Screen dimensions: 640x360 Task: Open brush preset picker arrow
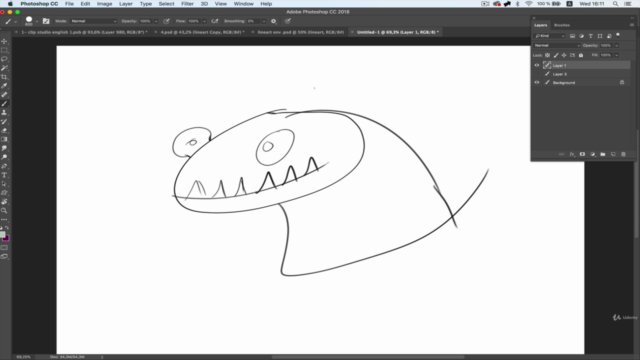[x=37, y=21]
